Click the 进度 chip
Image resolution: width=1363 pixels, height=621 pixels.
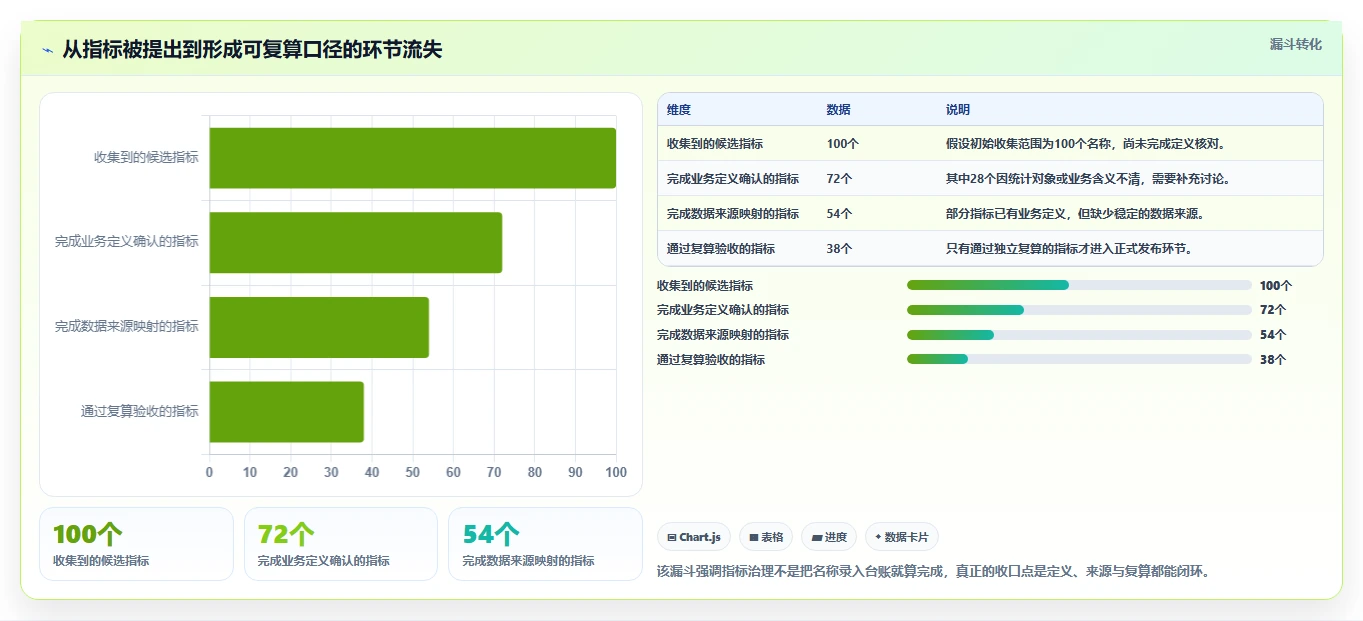coord(829,537)
